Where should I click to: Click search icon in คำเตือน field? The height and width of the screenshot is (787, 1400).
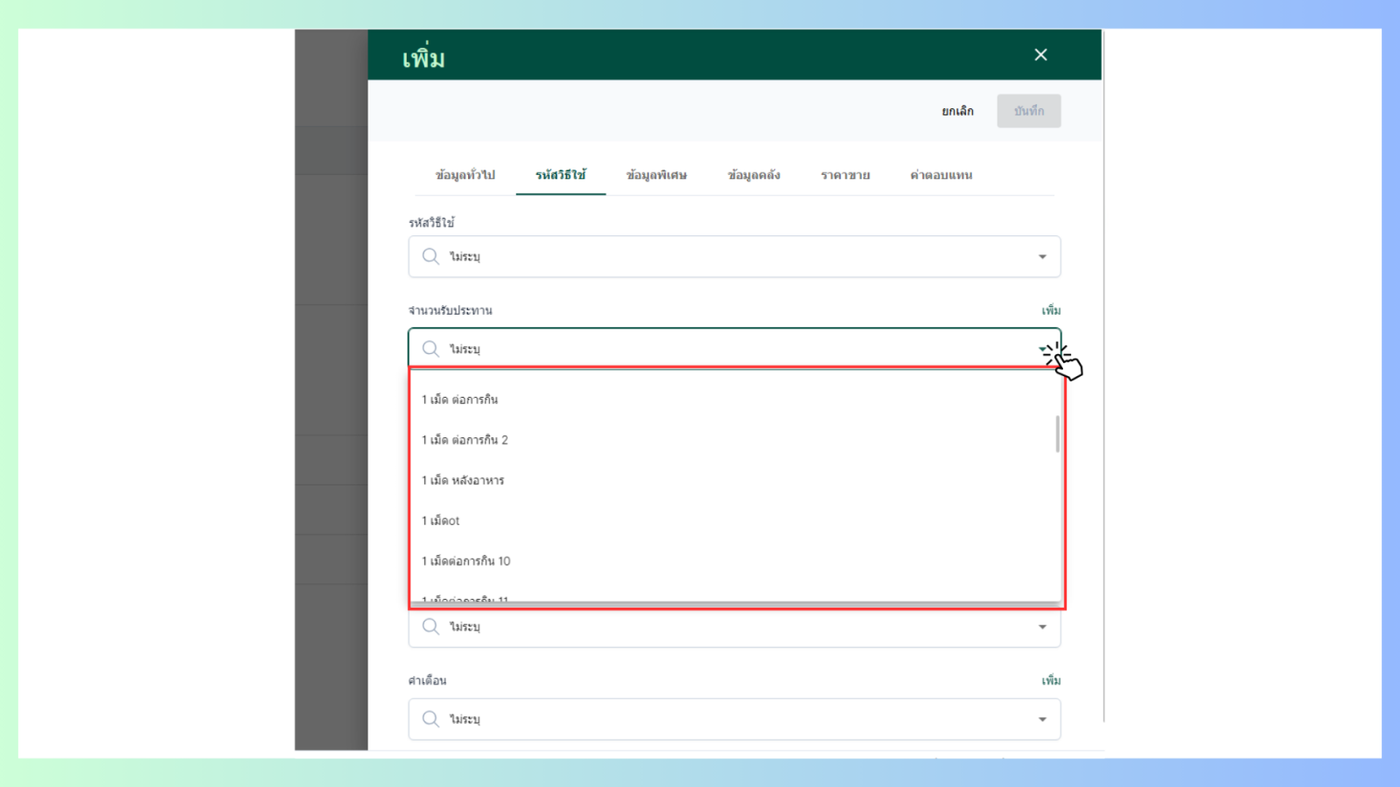(431, 719)
